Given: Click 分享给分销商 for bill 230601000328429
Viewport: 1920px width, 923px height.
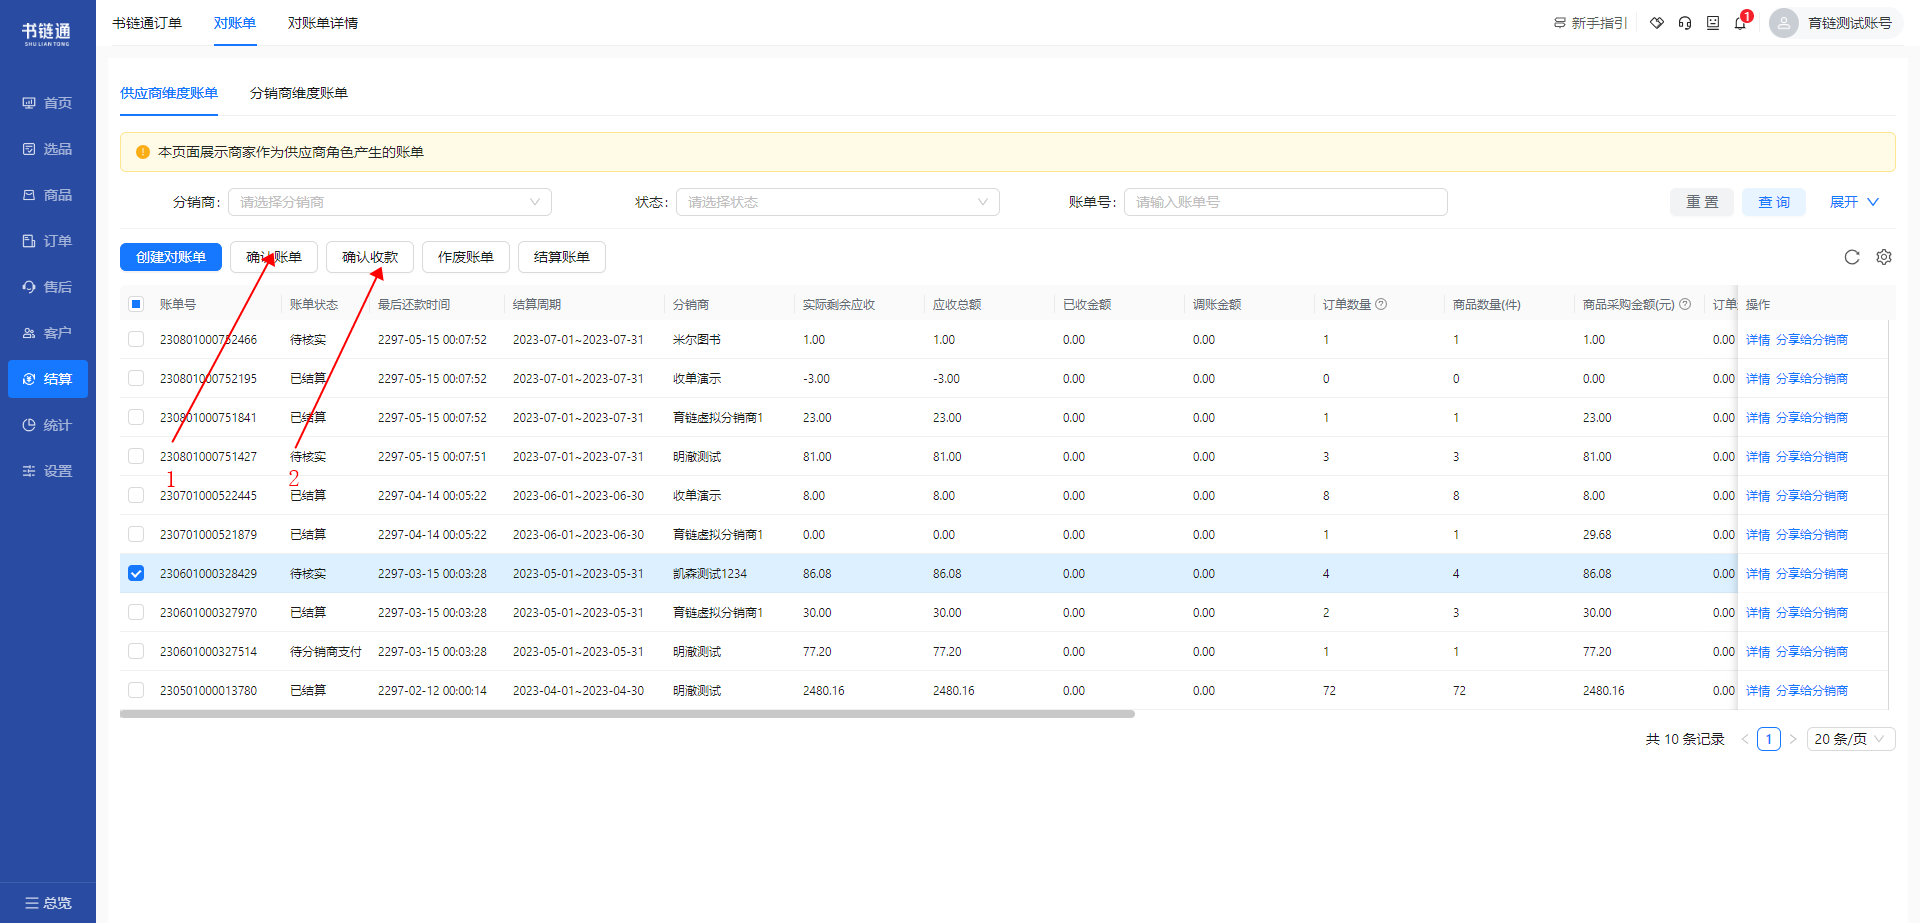Looking at the screenshot, I should pos(1812,574).
